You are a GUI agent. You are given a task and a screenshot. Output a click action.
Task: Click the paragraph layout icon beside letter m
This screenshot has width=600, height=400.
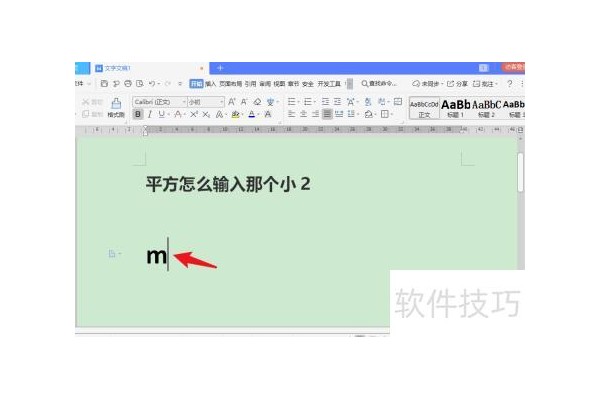(112, 253)
